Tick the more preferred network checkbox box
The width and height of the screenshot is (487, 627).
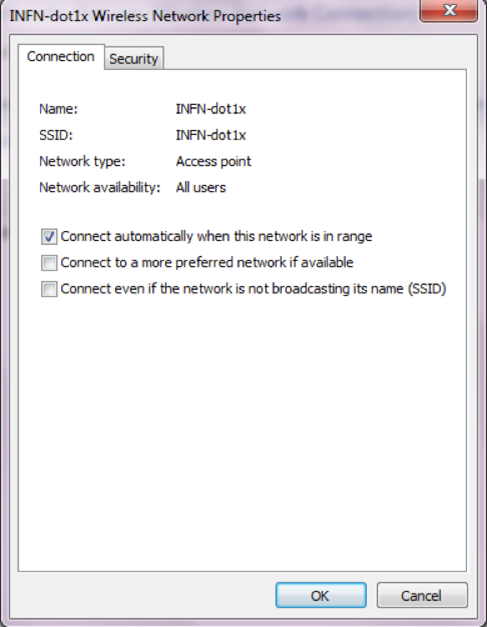[x=49, y=263]
